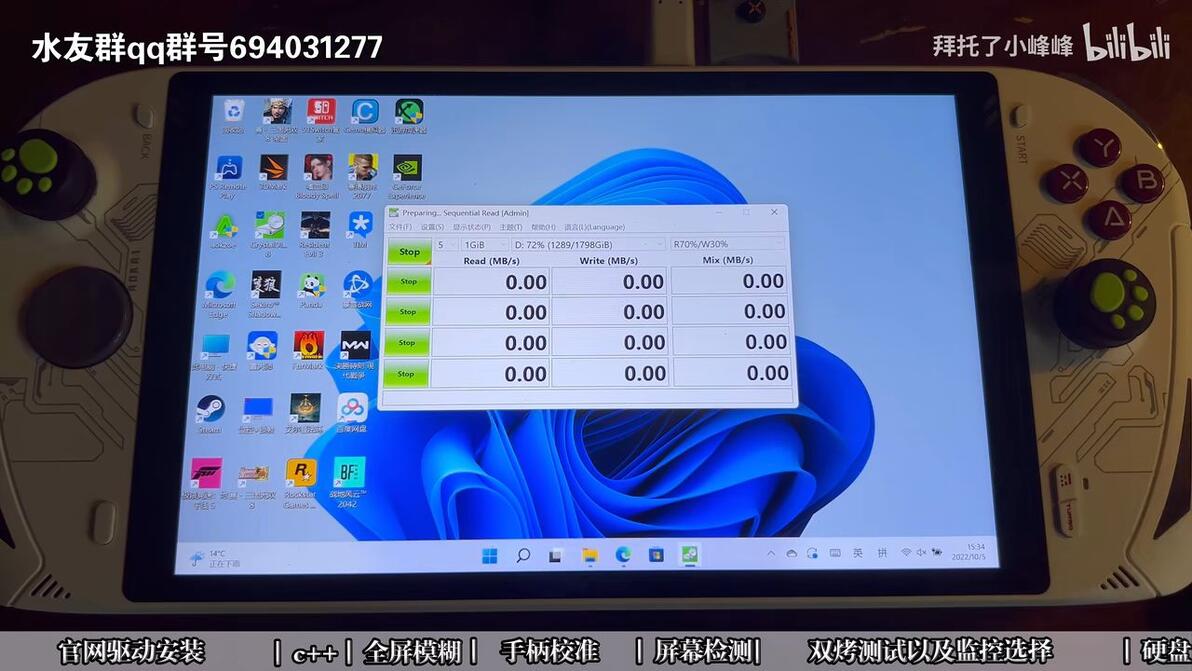Open the Language menu

click(594, 226)
